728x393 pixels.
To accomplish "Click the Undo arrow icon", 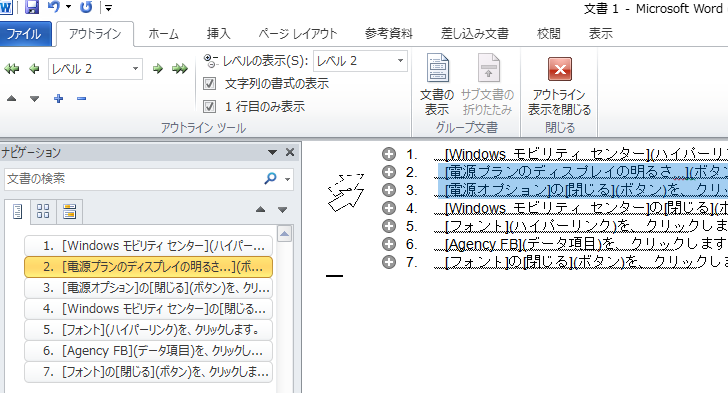I will [54, 7].
